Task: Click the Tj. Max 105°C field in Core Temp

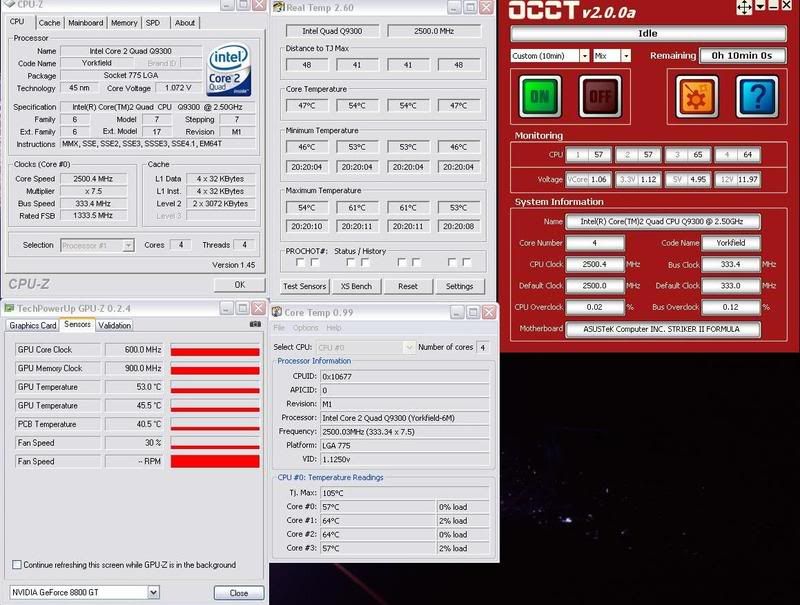Action: click(404, 493)
